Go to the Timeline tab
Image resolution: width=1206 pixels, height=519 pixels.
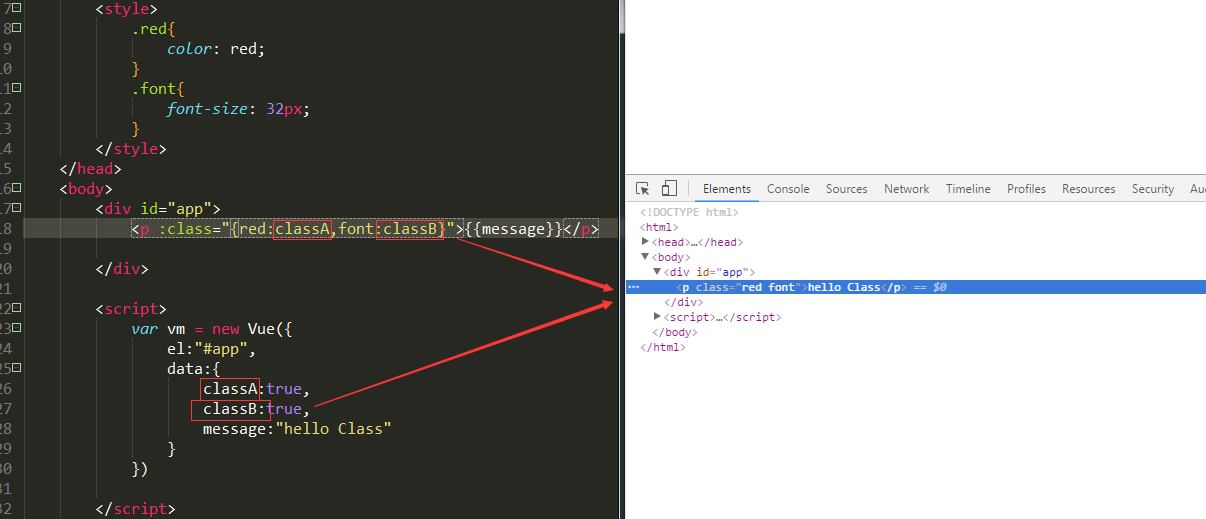[967, 189]
